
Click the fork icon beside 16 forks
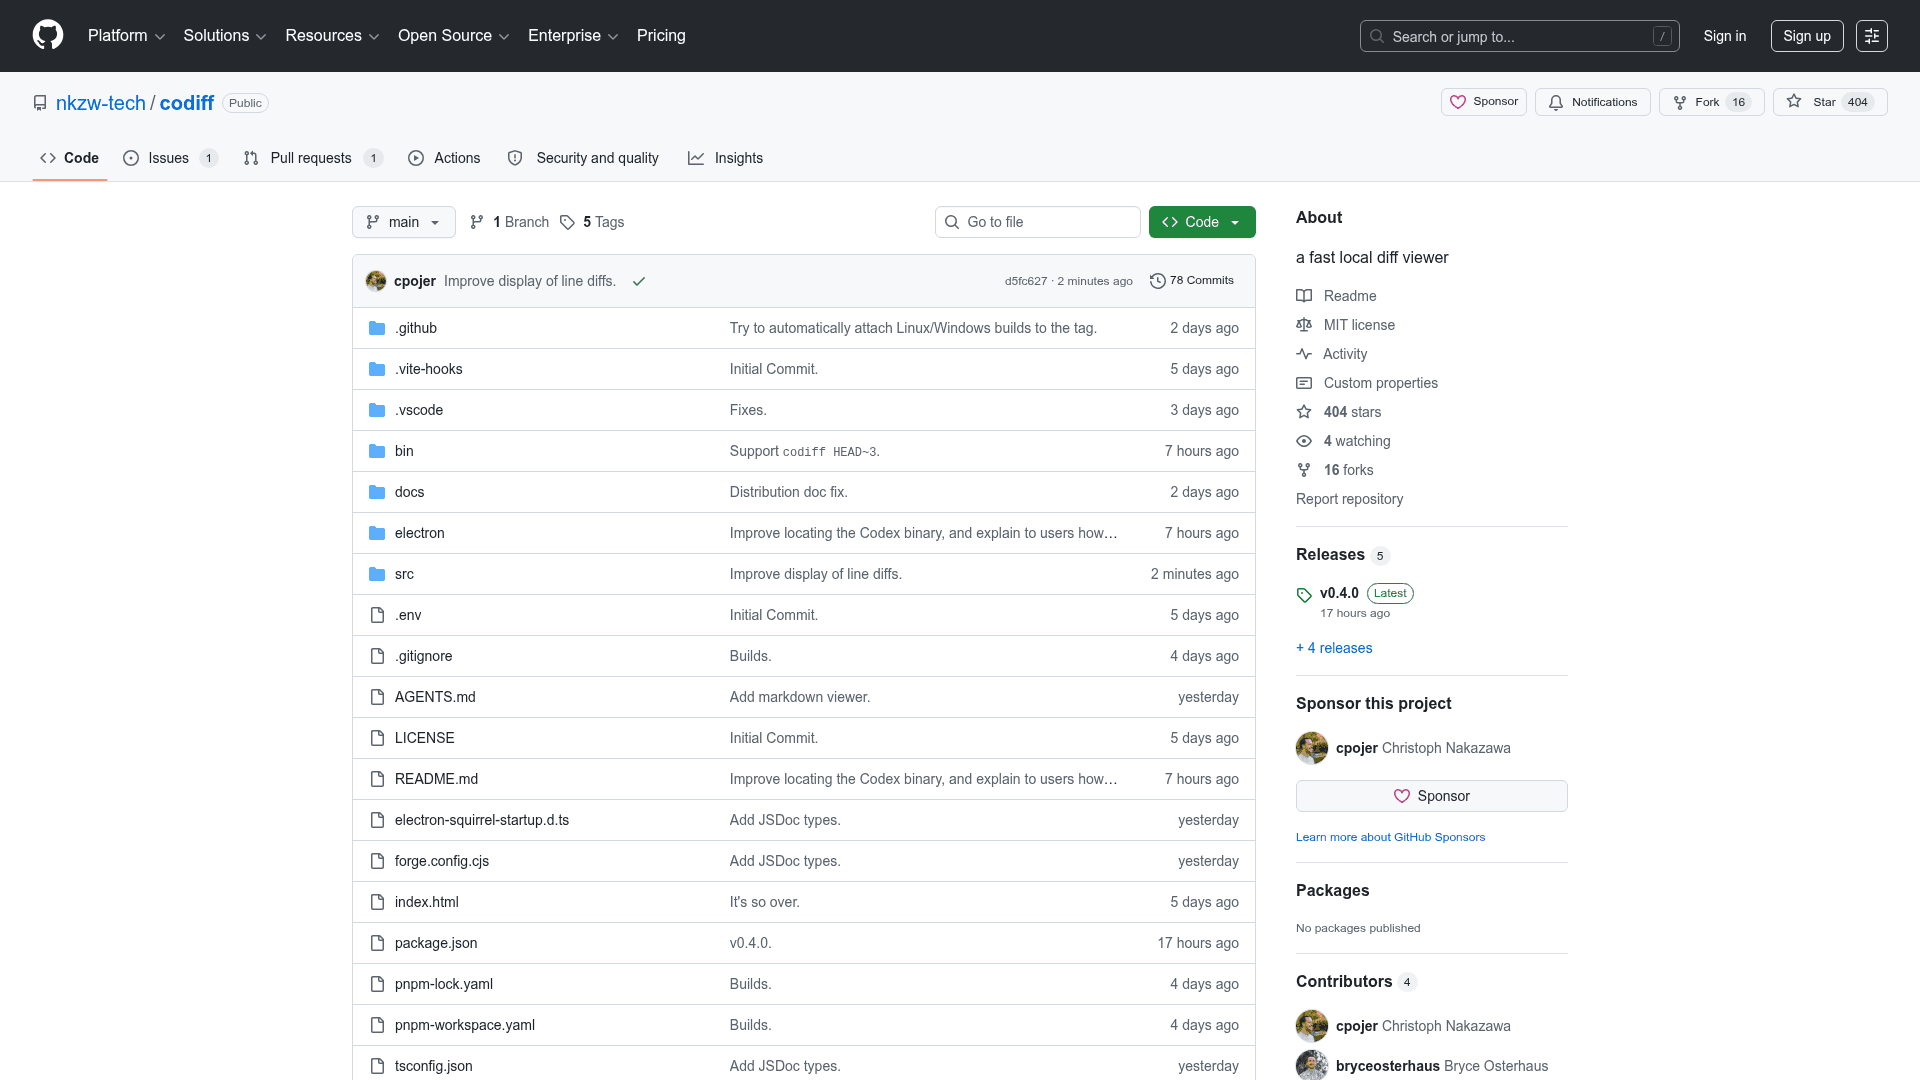pyautogui.click(x=1304, y=470)
